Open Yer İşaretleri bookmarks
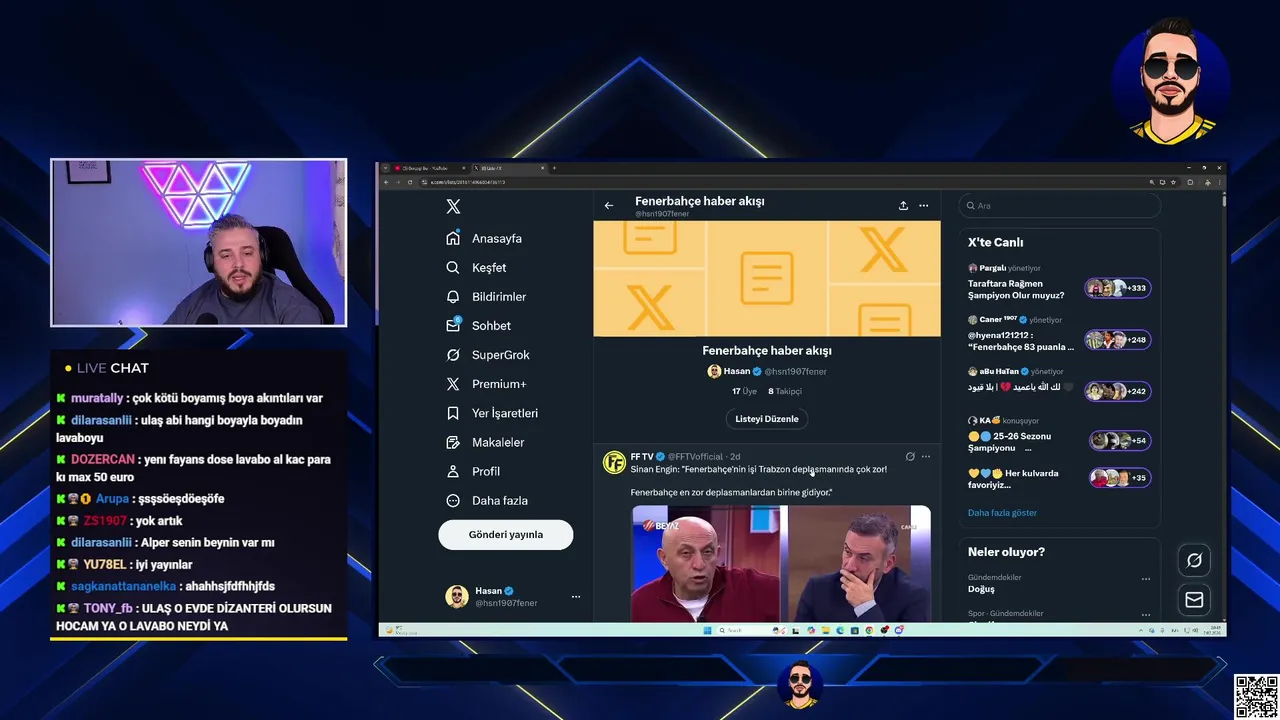Viewport: 1280px width, 720px height. [491, 413]
